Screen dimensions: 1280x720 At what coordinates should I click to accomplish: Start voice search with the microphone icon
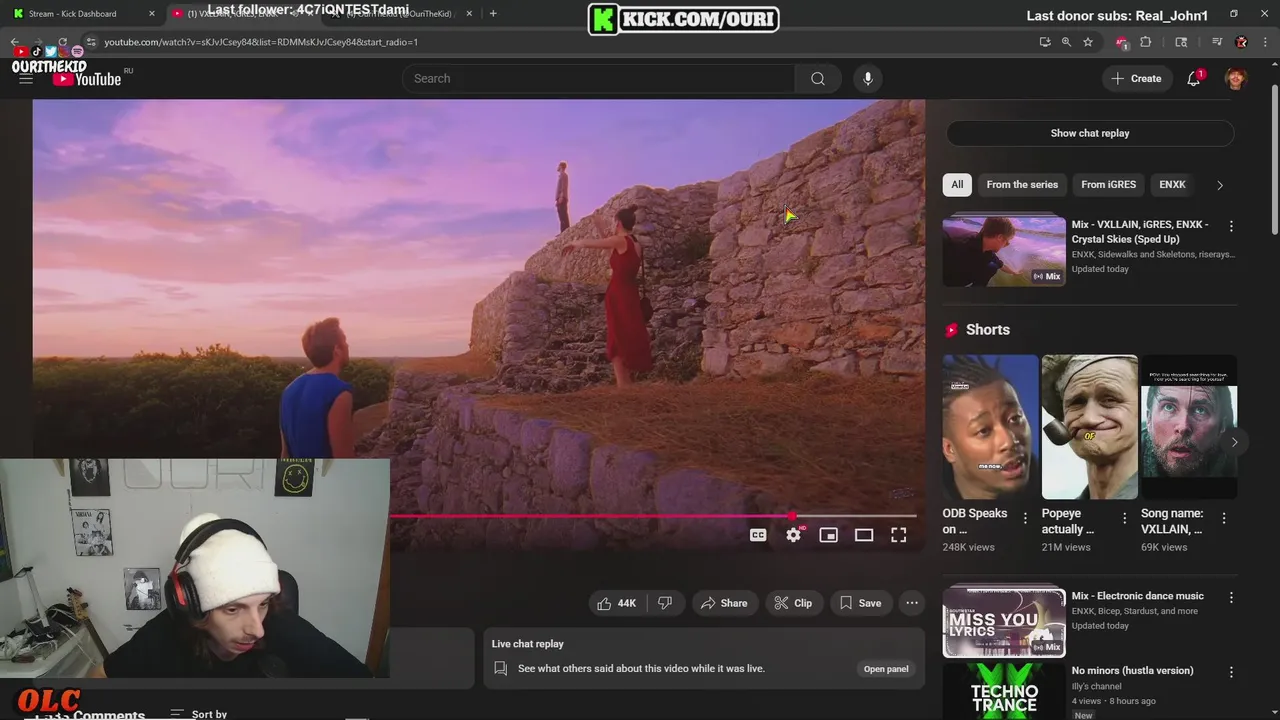click(868, 79)
